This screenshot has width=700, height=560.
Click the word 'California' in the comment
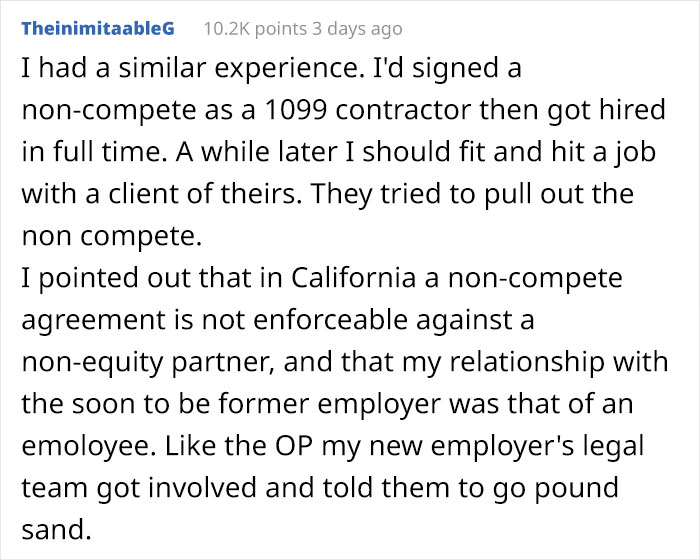point(354,278)
